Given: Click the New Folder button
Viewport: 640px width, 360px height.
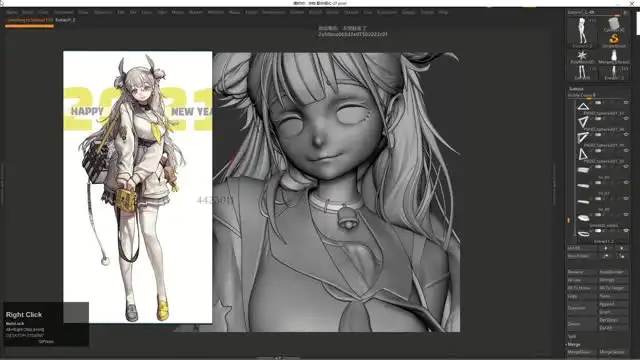Looking at the screenshot, I should pyautogui.click(x=582, y=256).
